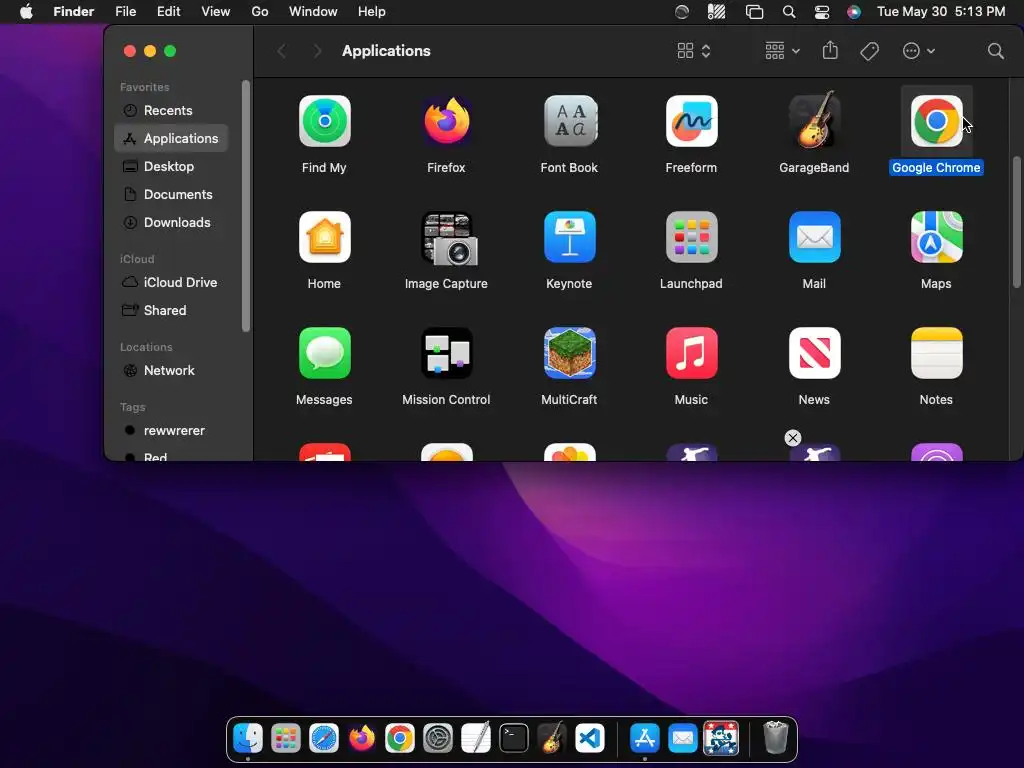
Task: Open the Group By dropdown
Action: pyautogui.click(x=782, y=51)
